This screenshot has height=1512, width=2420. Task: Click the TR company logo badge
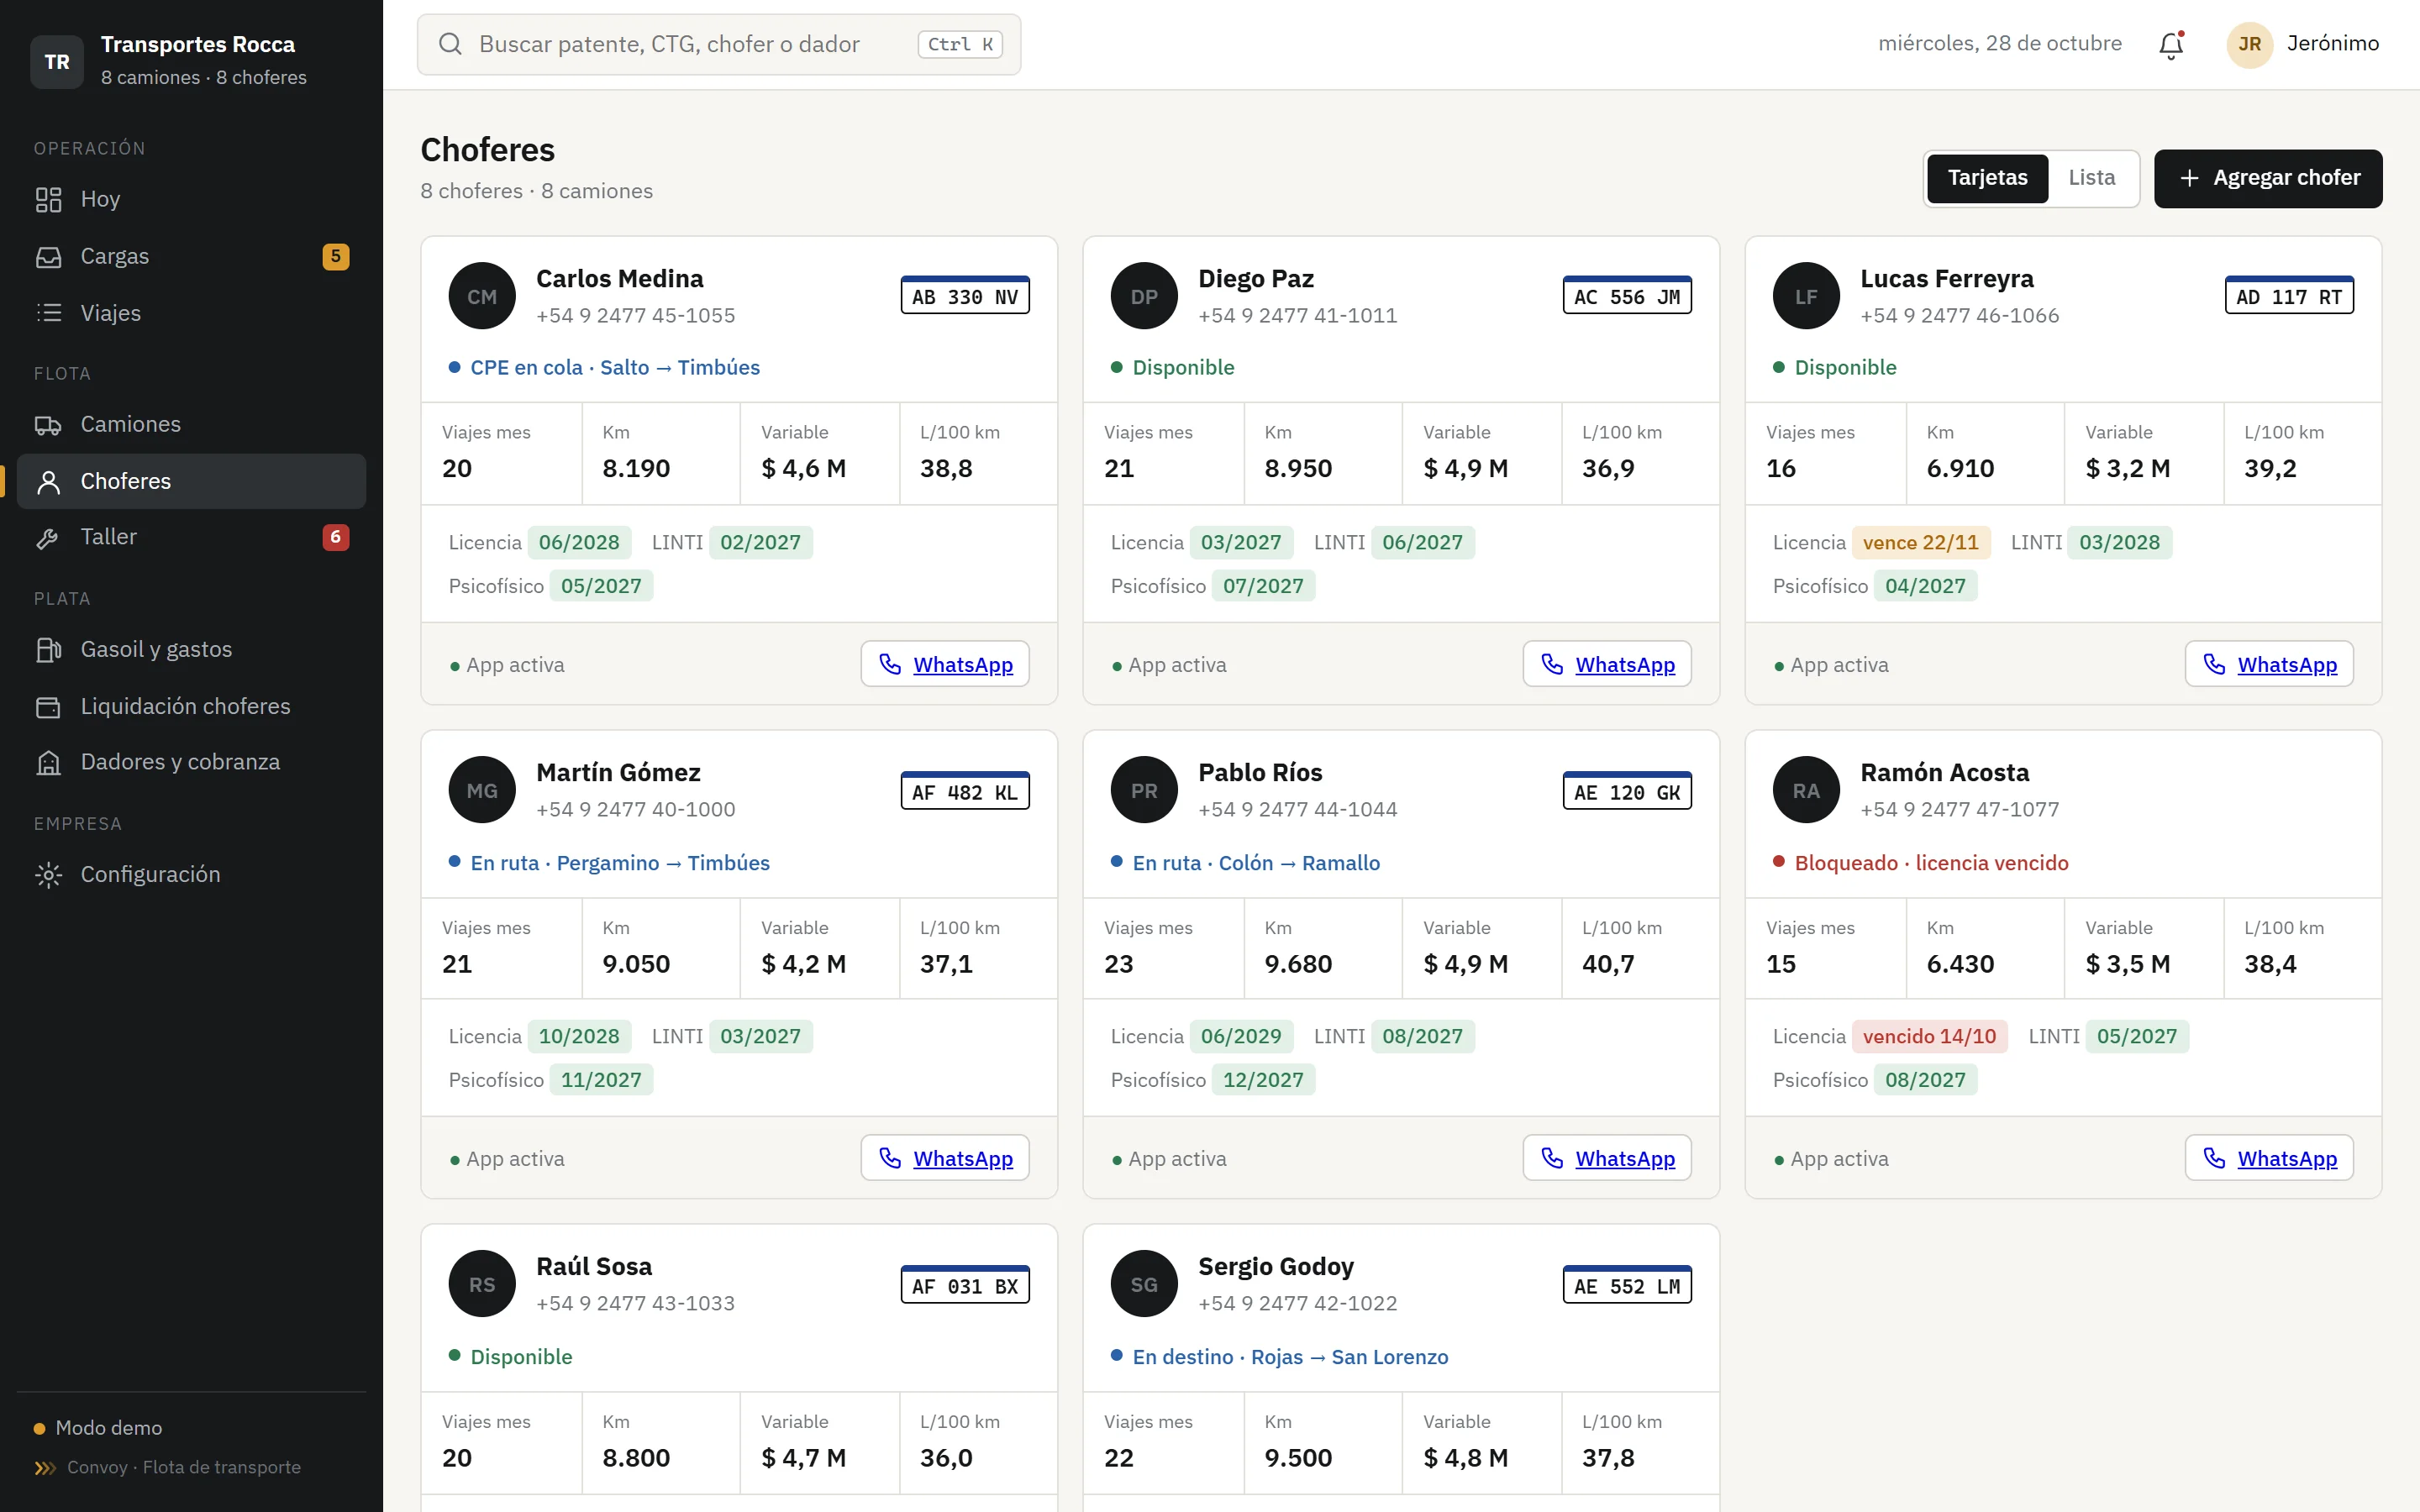(57, 62)
